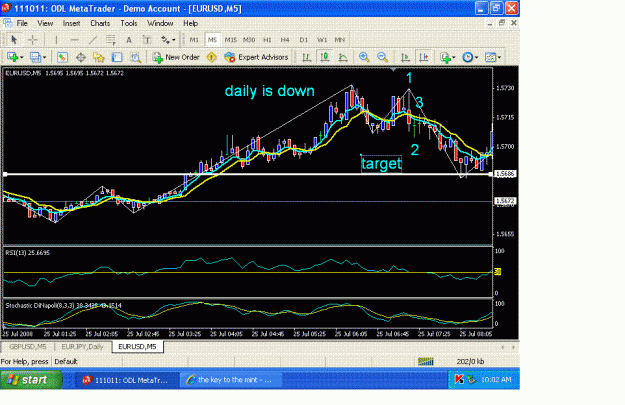Viewport: 625px width, 405px height.
Task: Activate the crosshair tool
Action: pos(33,39)
